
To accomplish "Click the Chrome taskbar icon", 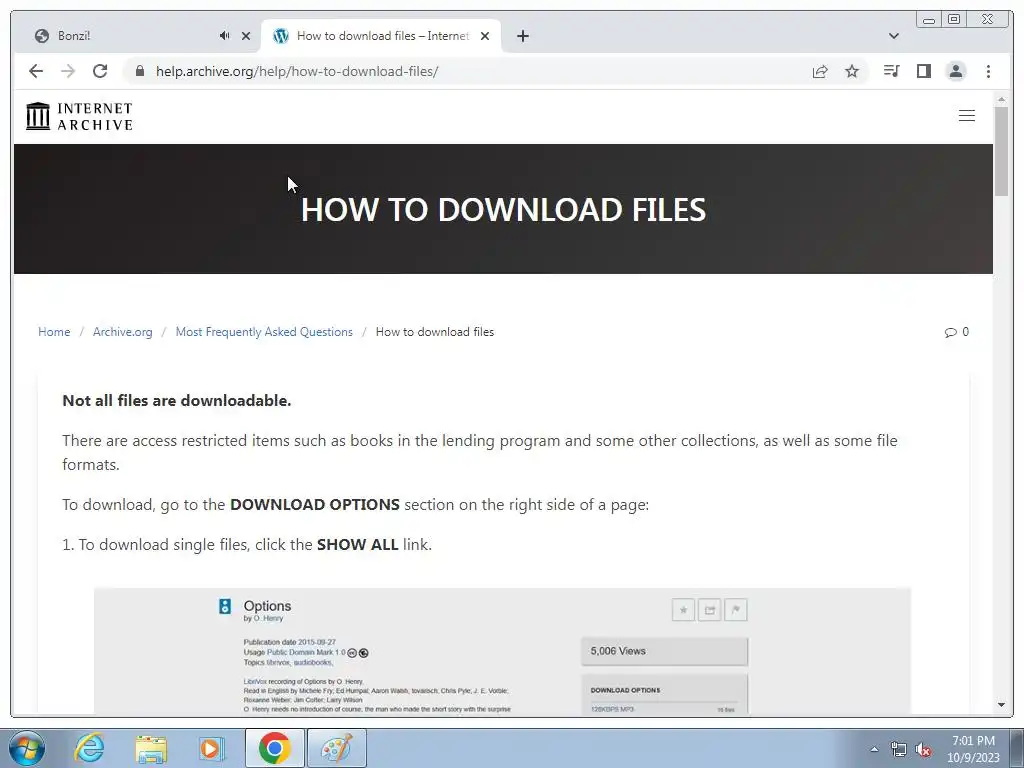I will [x=274, y=748].
